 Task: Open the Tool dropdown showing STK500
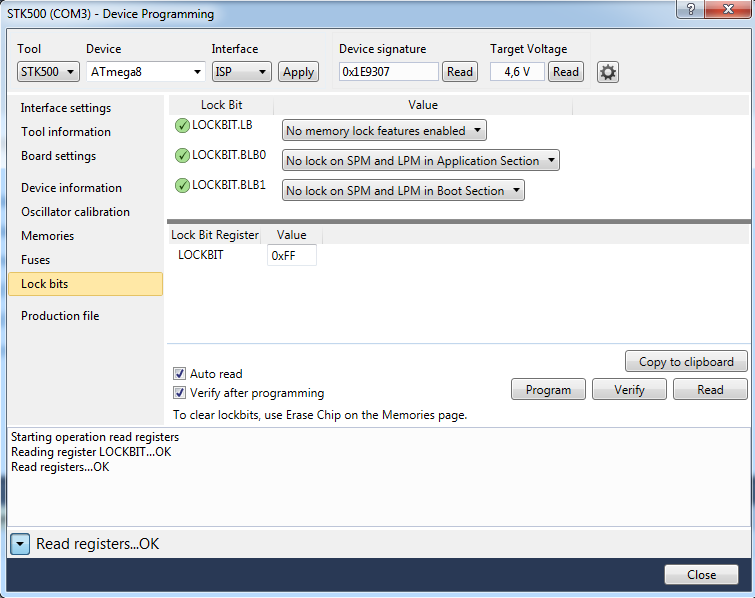[48, 72]
